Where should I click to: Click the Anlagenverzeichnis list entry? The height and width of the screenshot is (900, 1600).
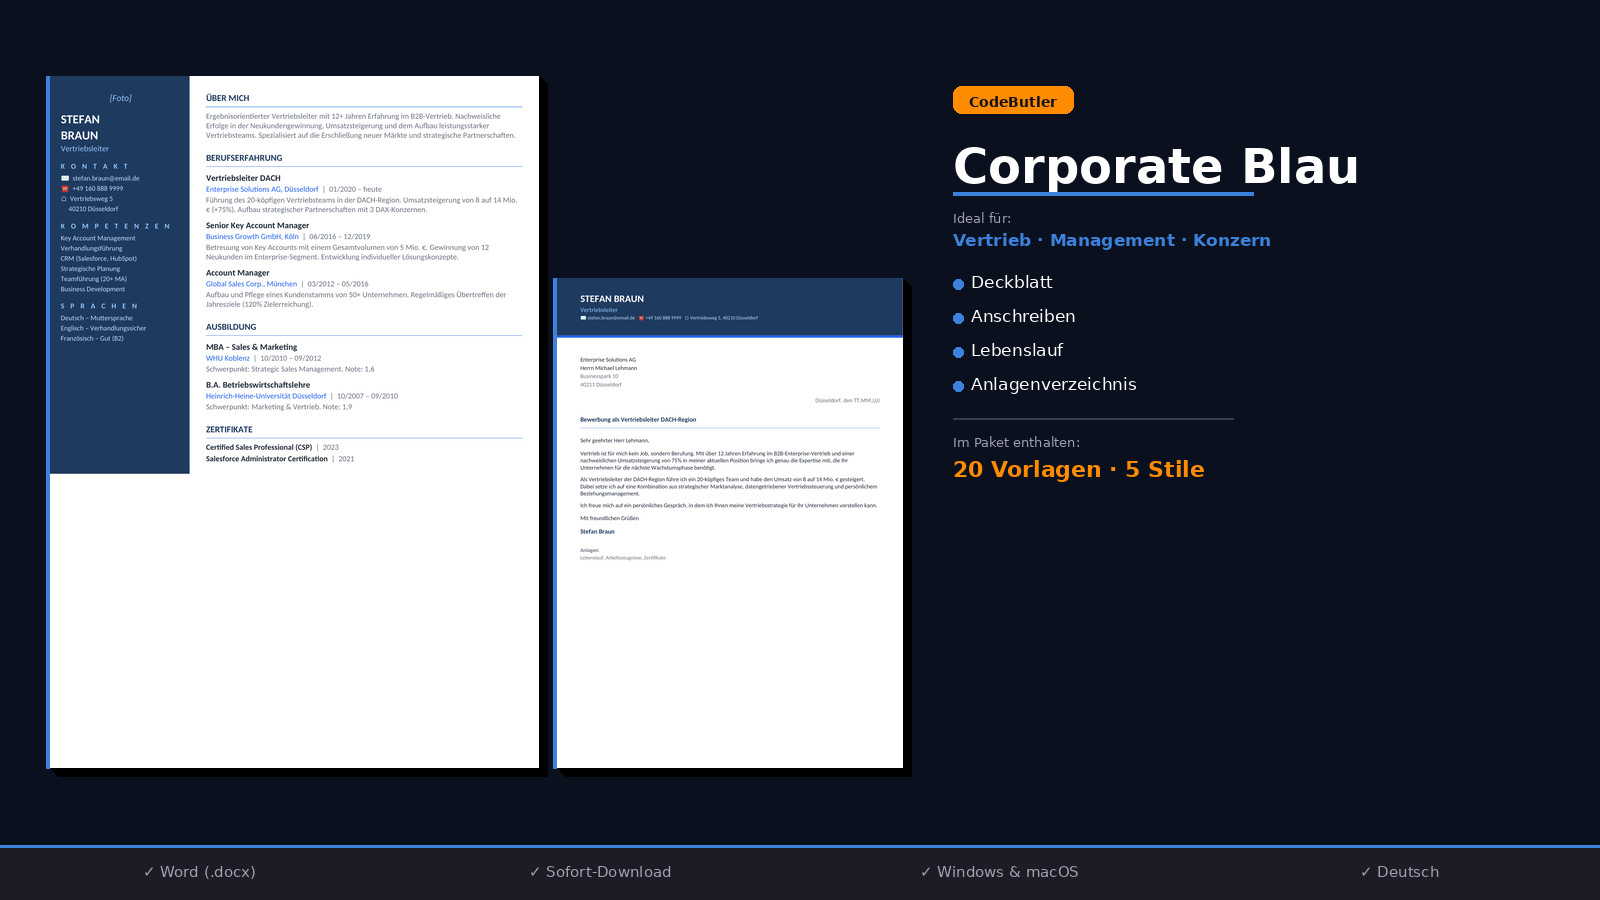(1053, 384)
